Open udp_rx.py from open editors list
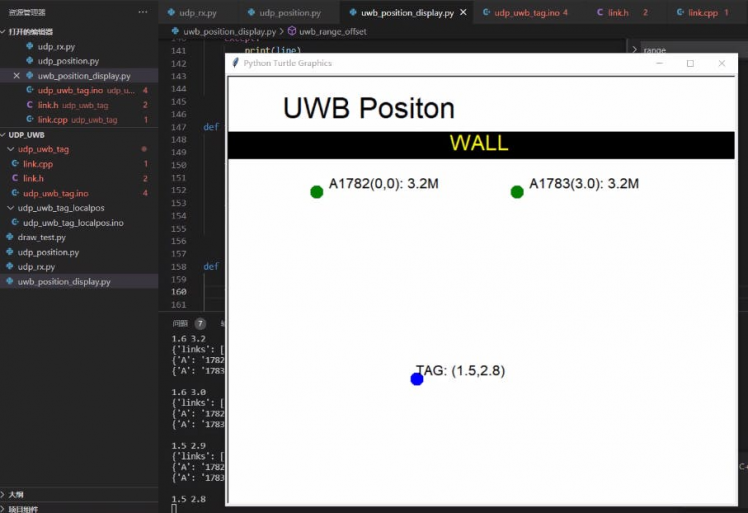Image resolution: width=748 pixels, height=513 pixels. (x=56, y=46)
